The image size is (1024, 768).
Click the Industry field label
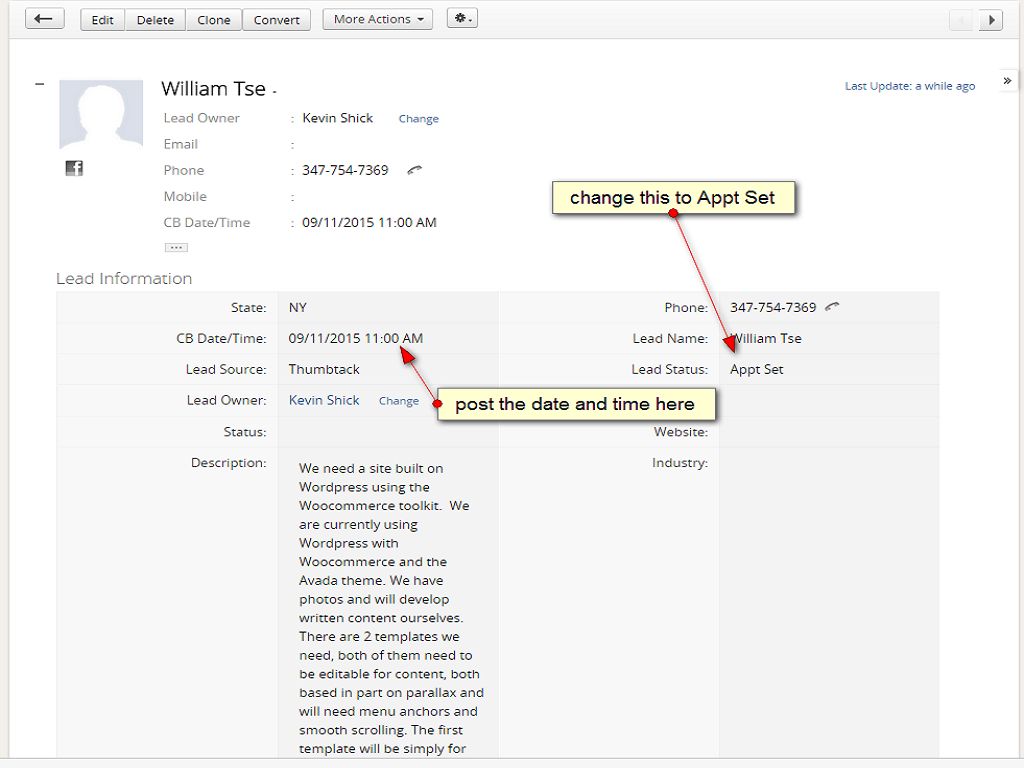pos(680,463)
